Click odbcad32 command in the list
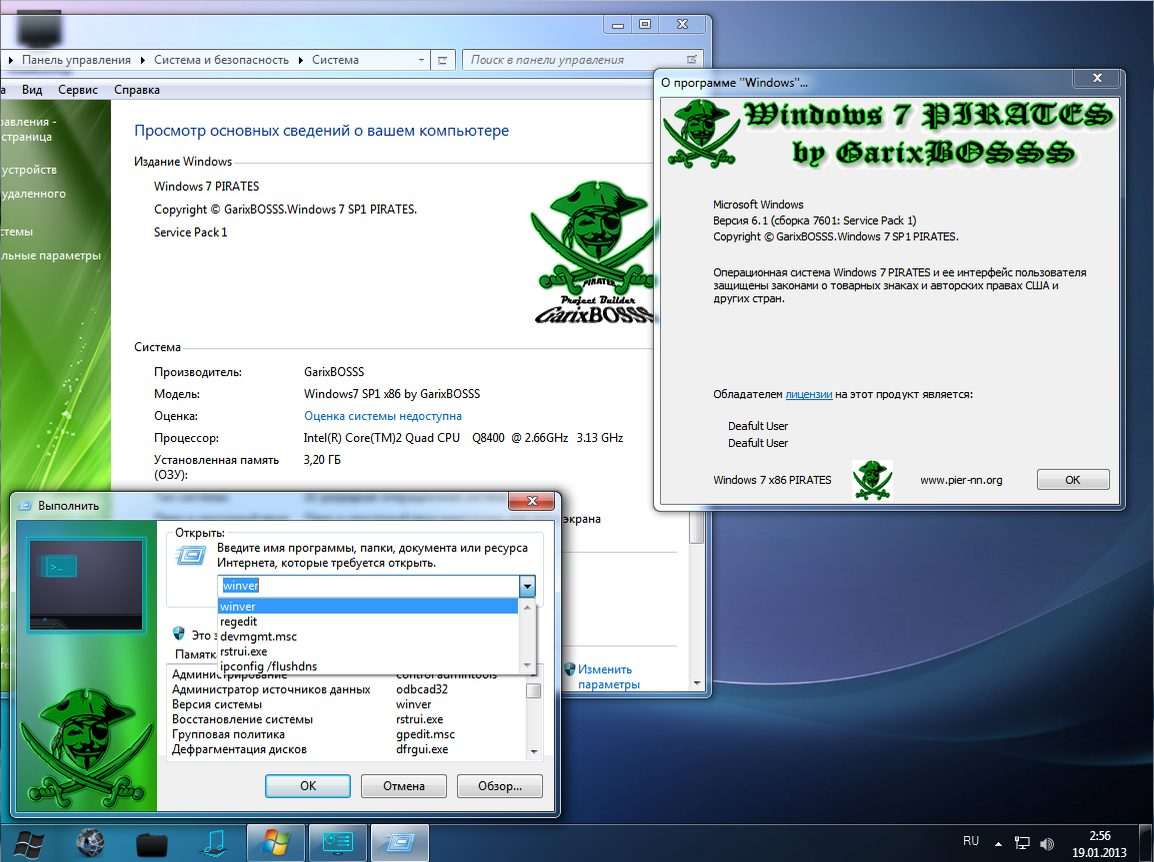 coord(422,690)
